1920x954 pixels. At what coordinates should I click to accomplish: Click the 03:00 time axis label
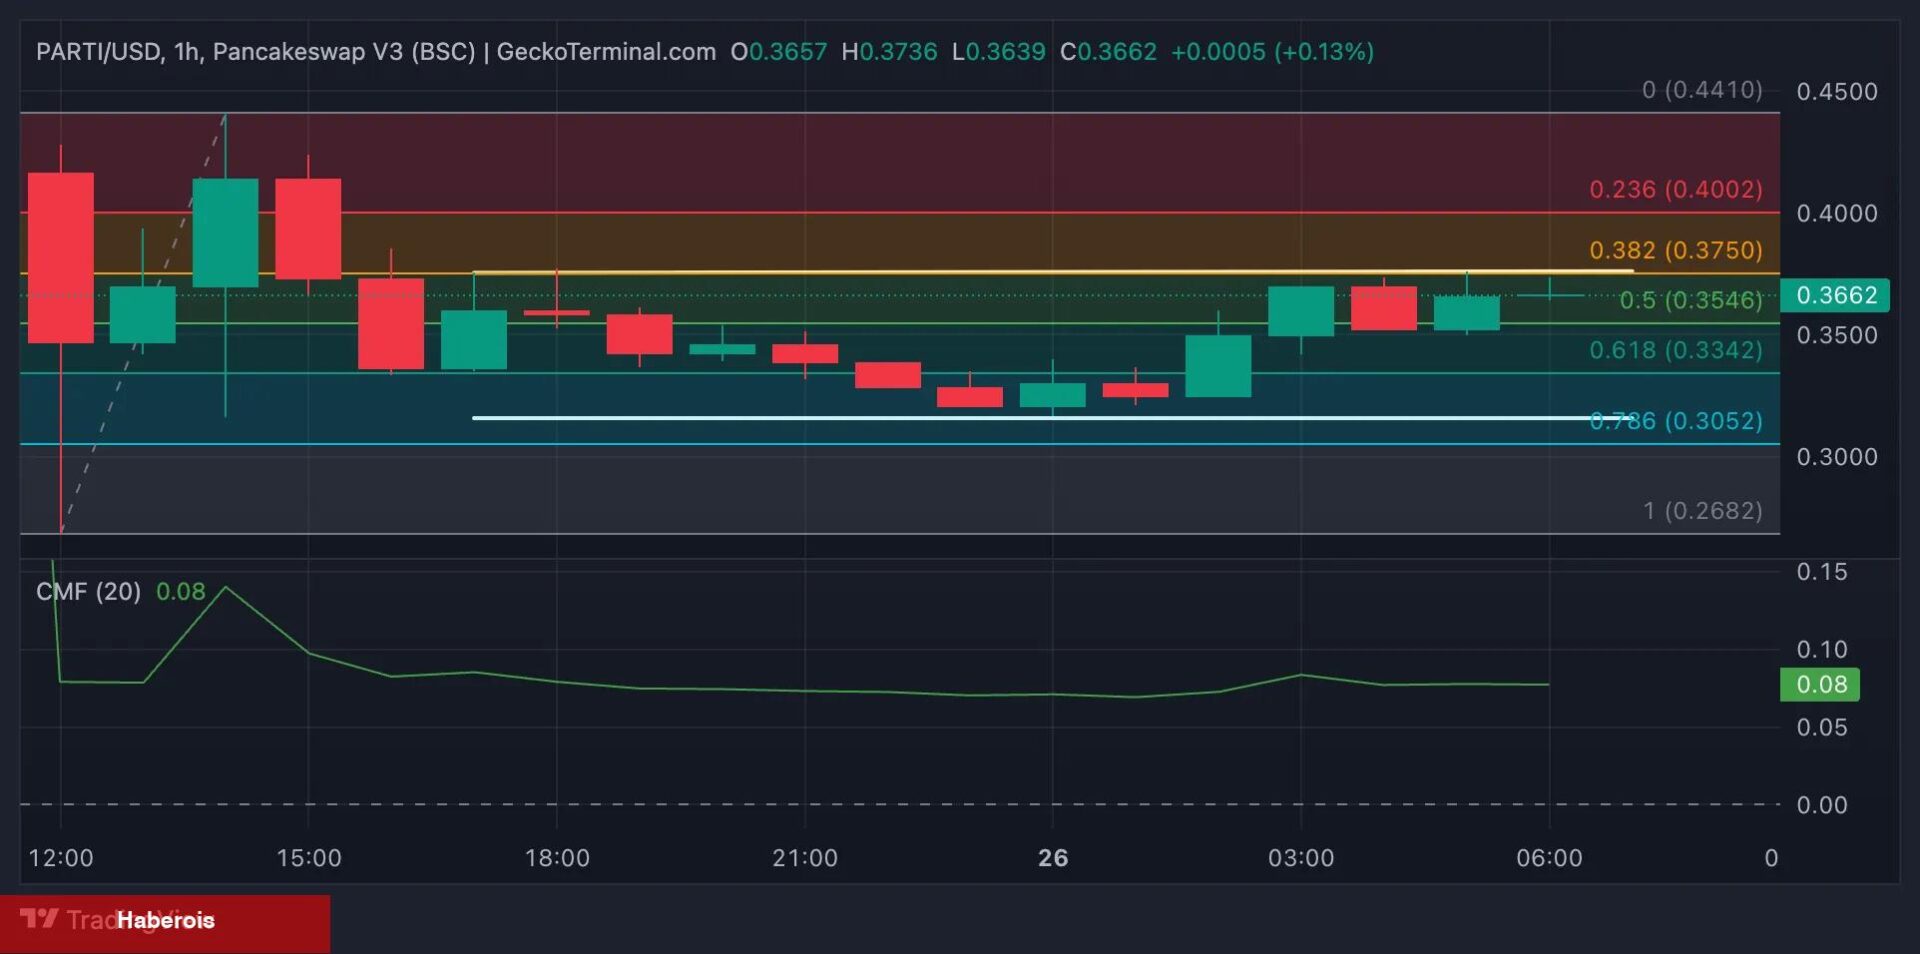click(x=1301, y=858)
